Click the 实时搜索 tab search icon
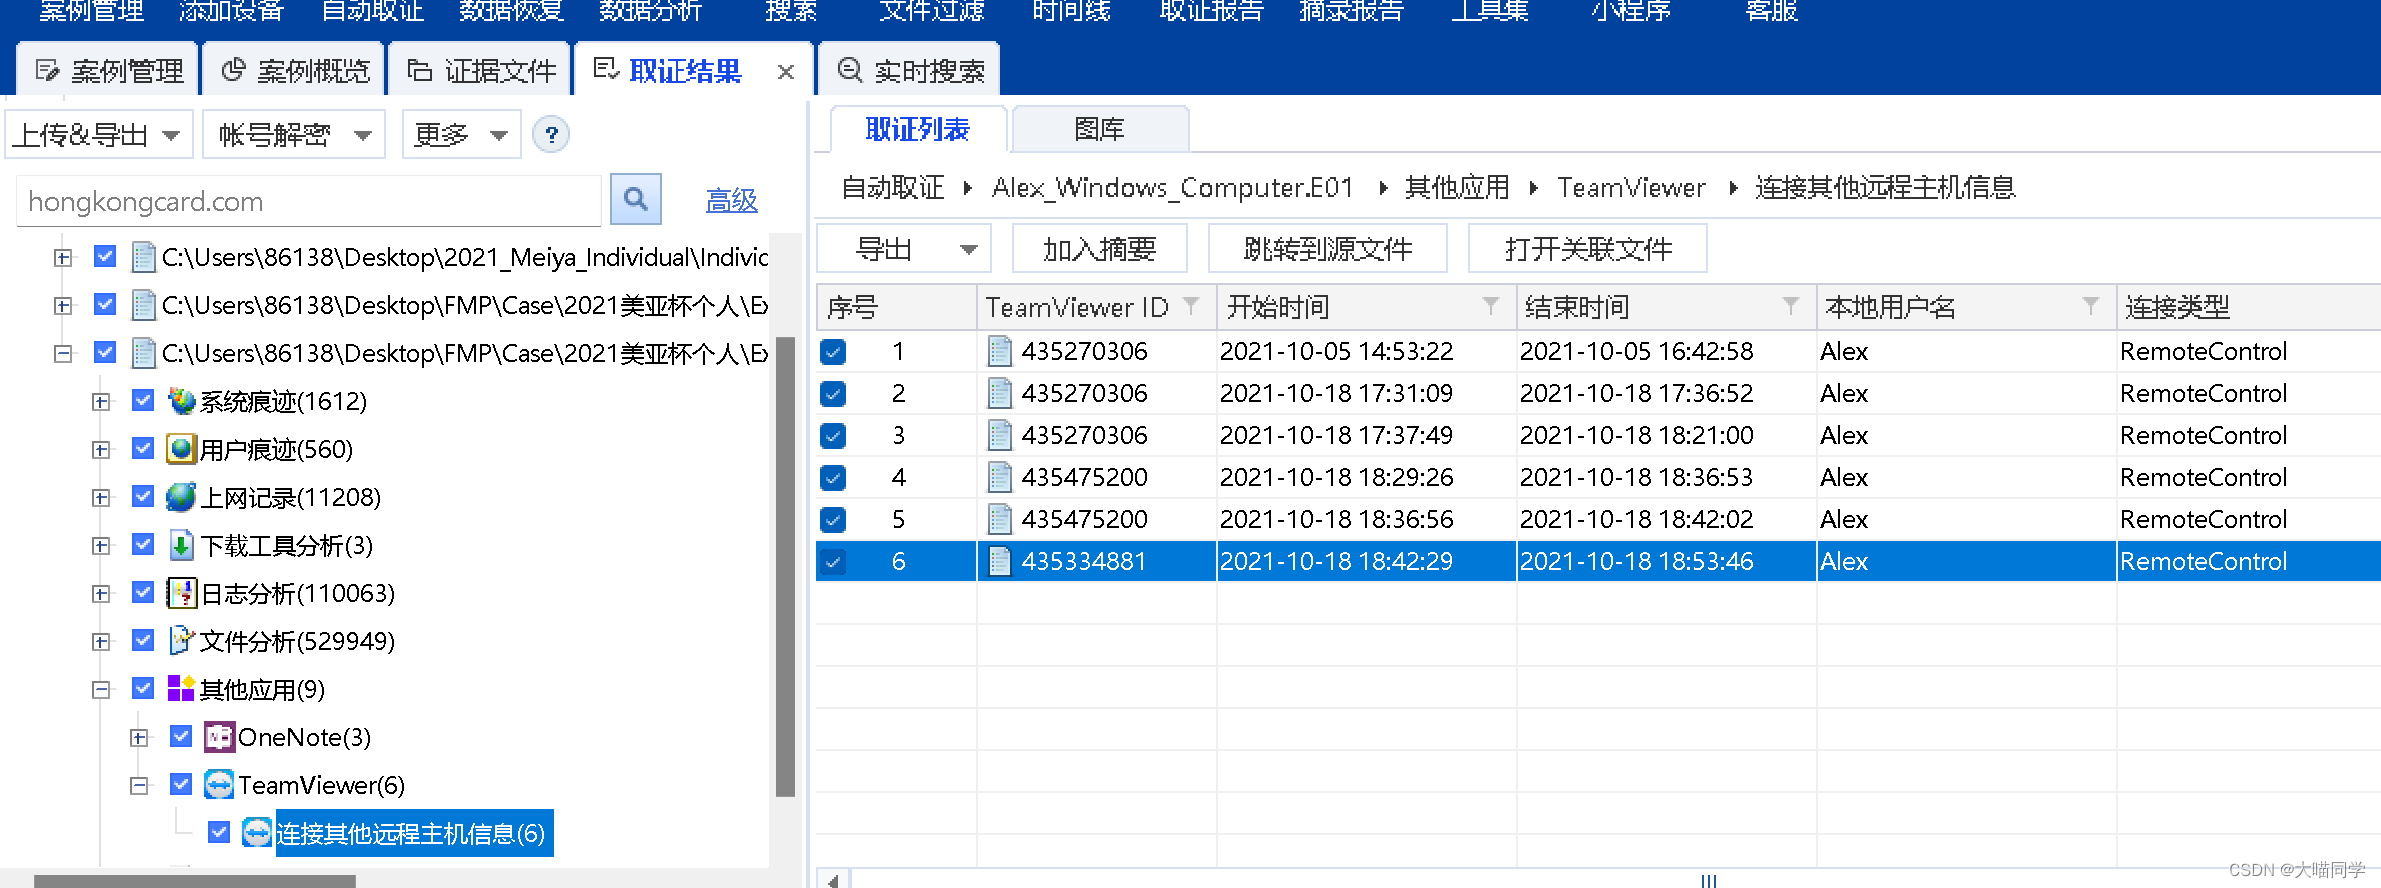 click(x=850, y=70)
